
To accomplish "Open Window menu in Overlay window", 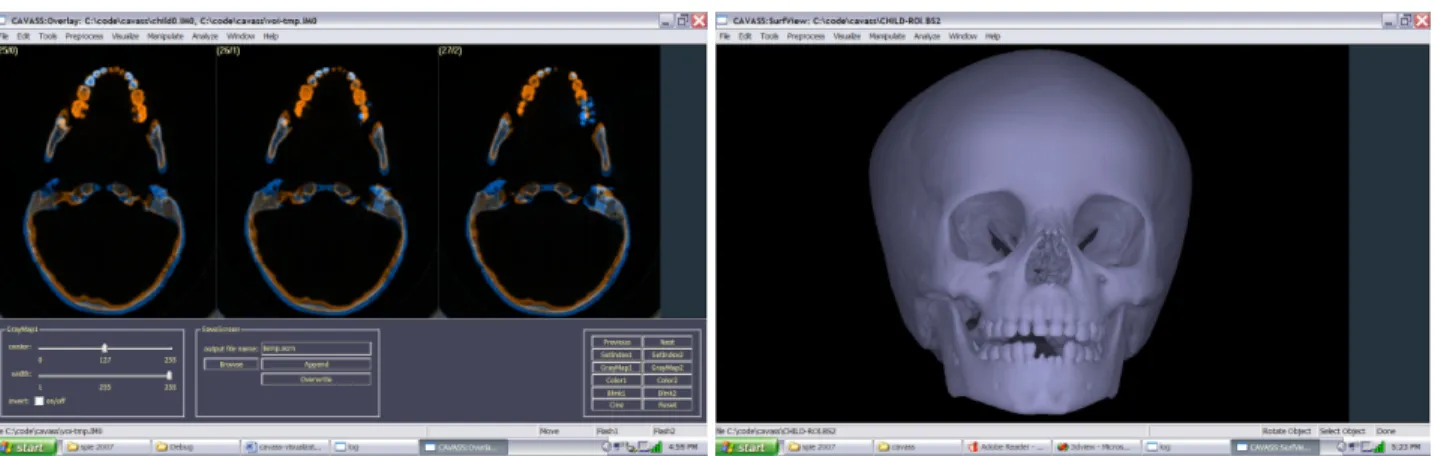I will pyautogui.click(x=240, y=36).
